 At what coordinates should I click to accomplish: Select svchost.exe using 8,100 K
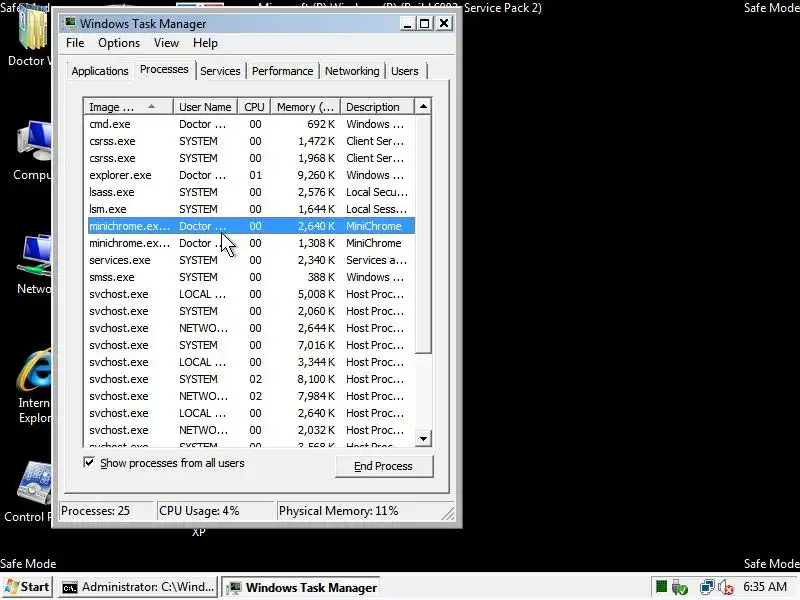click(x=250, y=379)
